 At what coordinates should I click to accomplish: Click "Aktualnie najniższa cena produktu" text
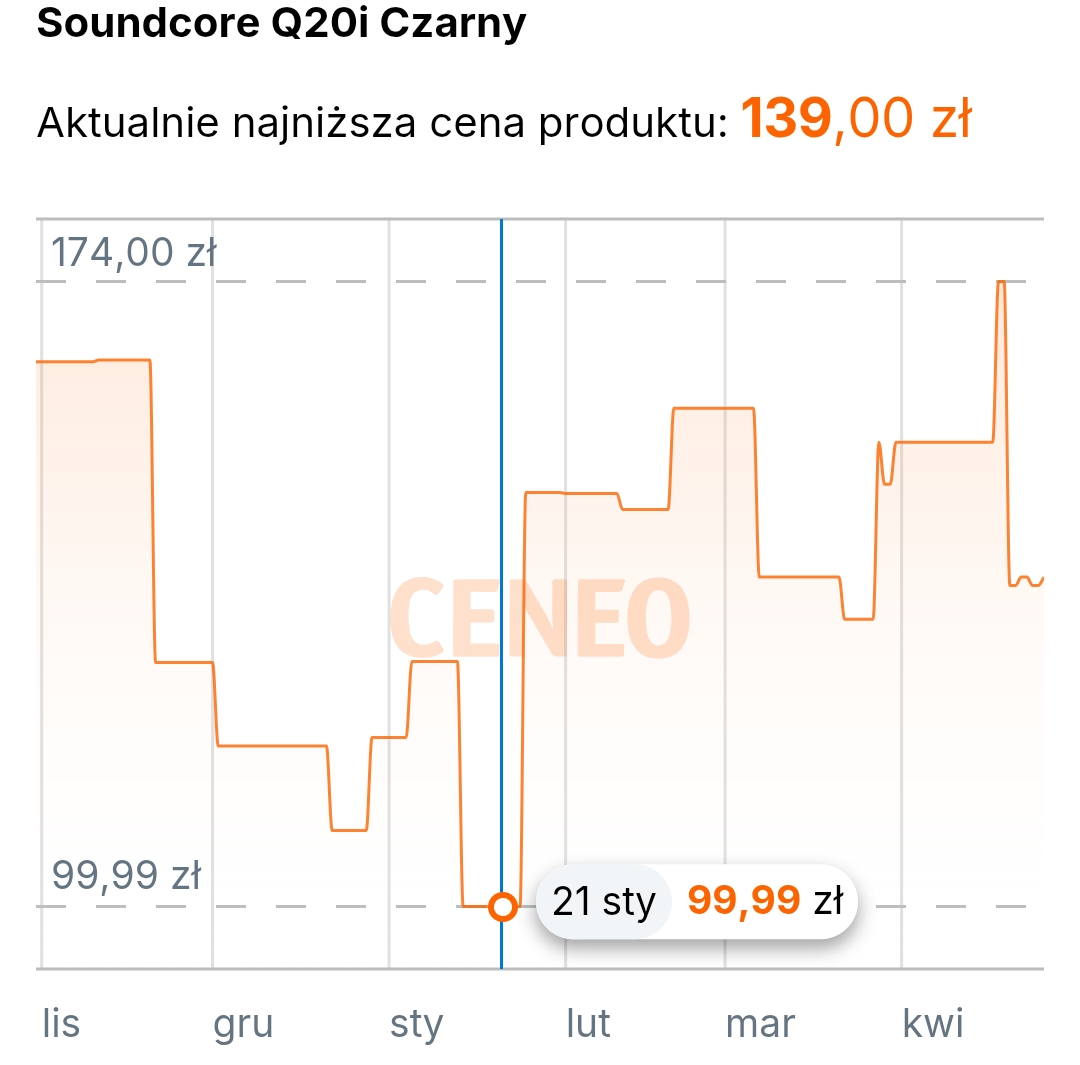(381, 124)
